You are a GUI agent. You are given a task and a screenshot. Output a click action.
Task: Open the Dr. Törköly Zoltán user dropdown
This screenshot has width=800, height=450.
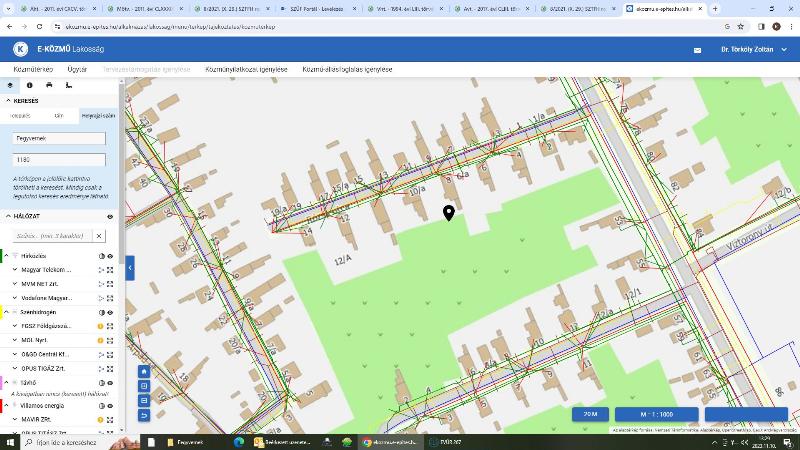(754, 49)
